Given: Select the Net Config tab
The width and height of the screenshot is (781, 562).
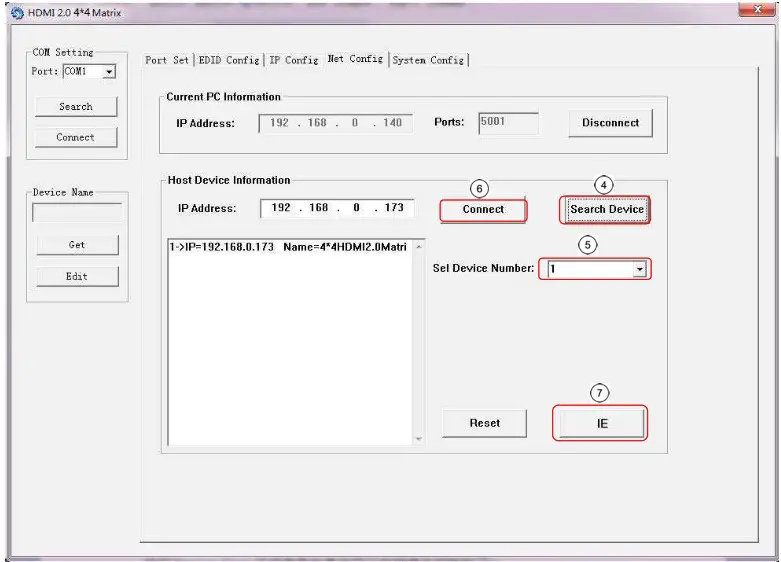Looking at the screenshot, I should point(355,59).
